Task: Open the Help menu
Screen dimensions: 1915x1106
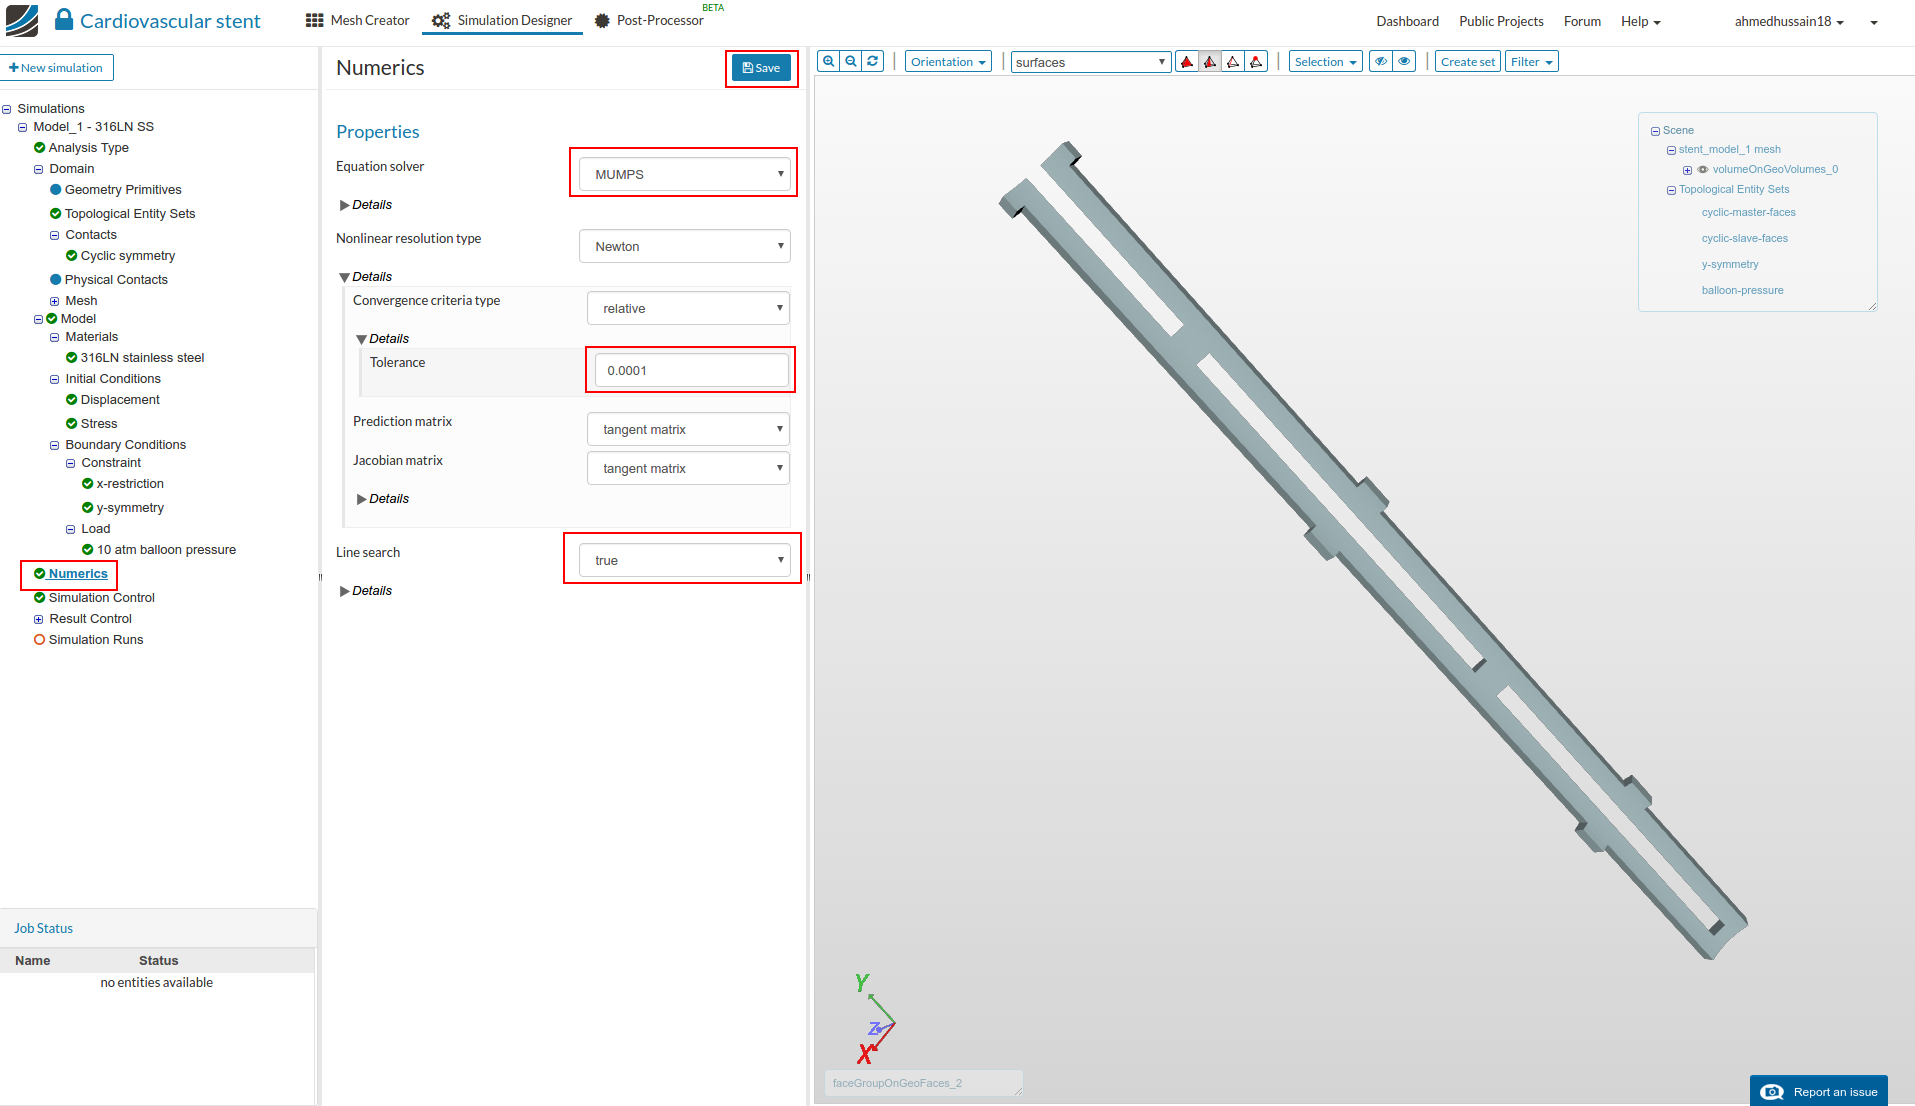Action: point(1640,21)
